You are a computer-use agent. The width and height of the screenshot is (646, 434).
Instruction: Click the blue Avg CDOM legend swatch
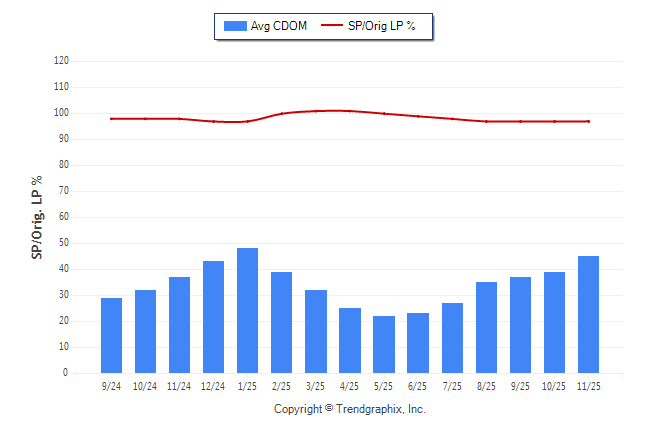pyautogui.click(x=236, y=26)
